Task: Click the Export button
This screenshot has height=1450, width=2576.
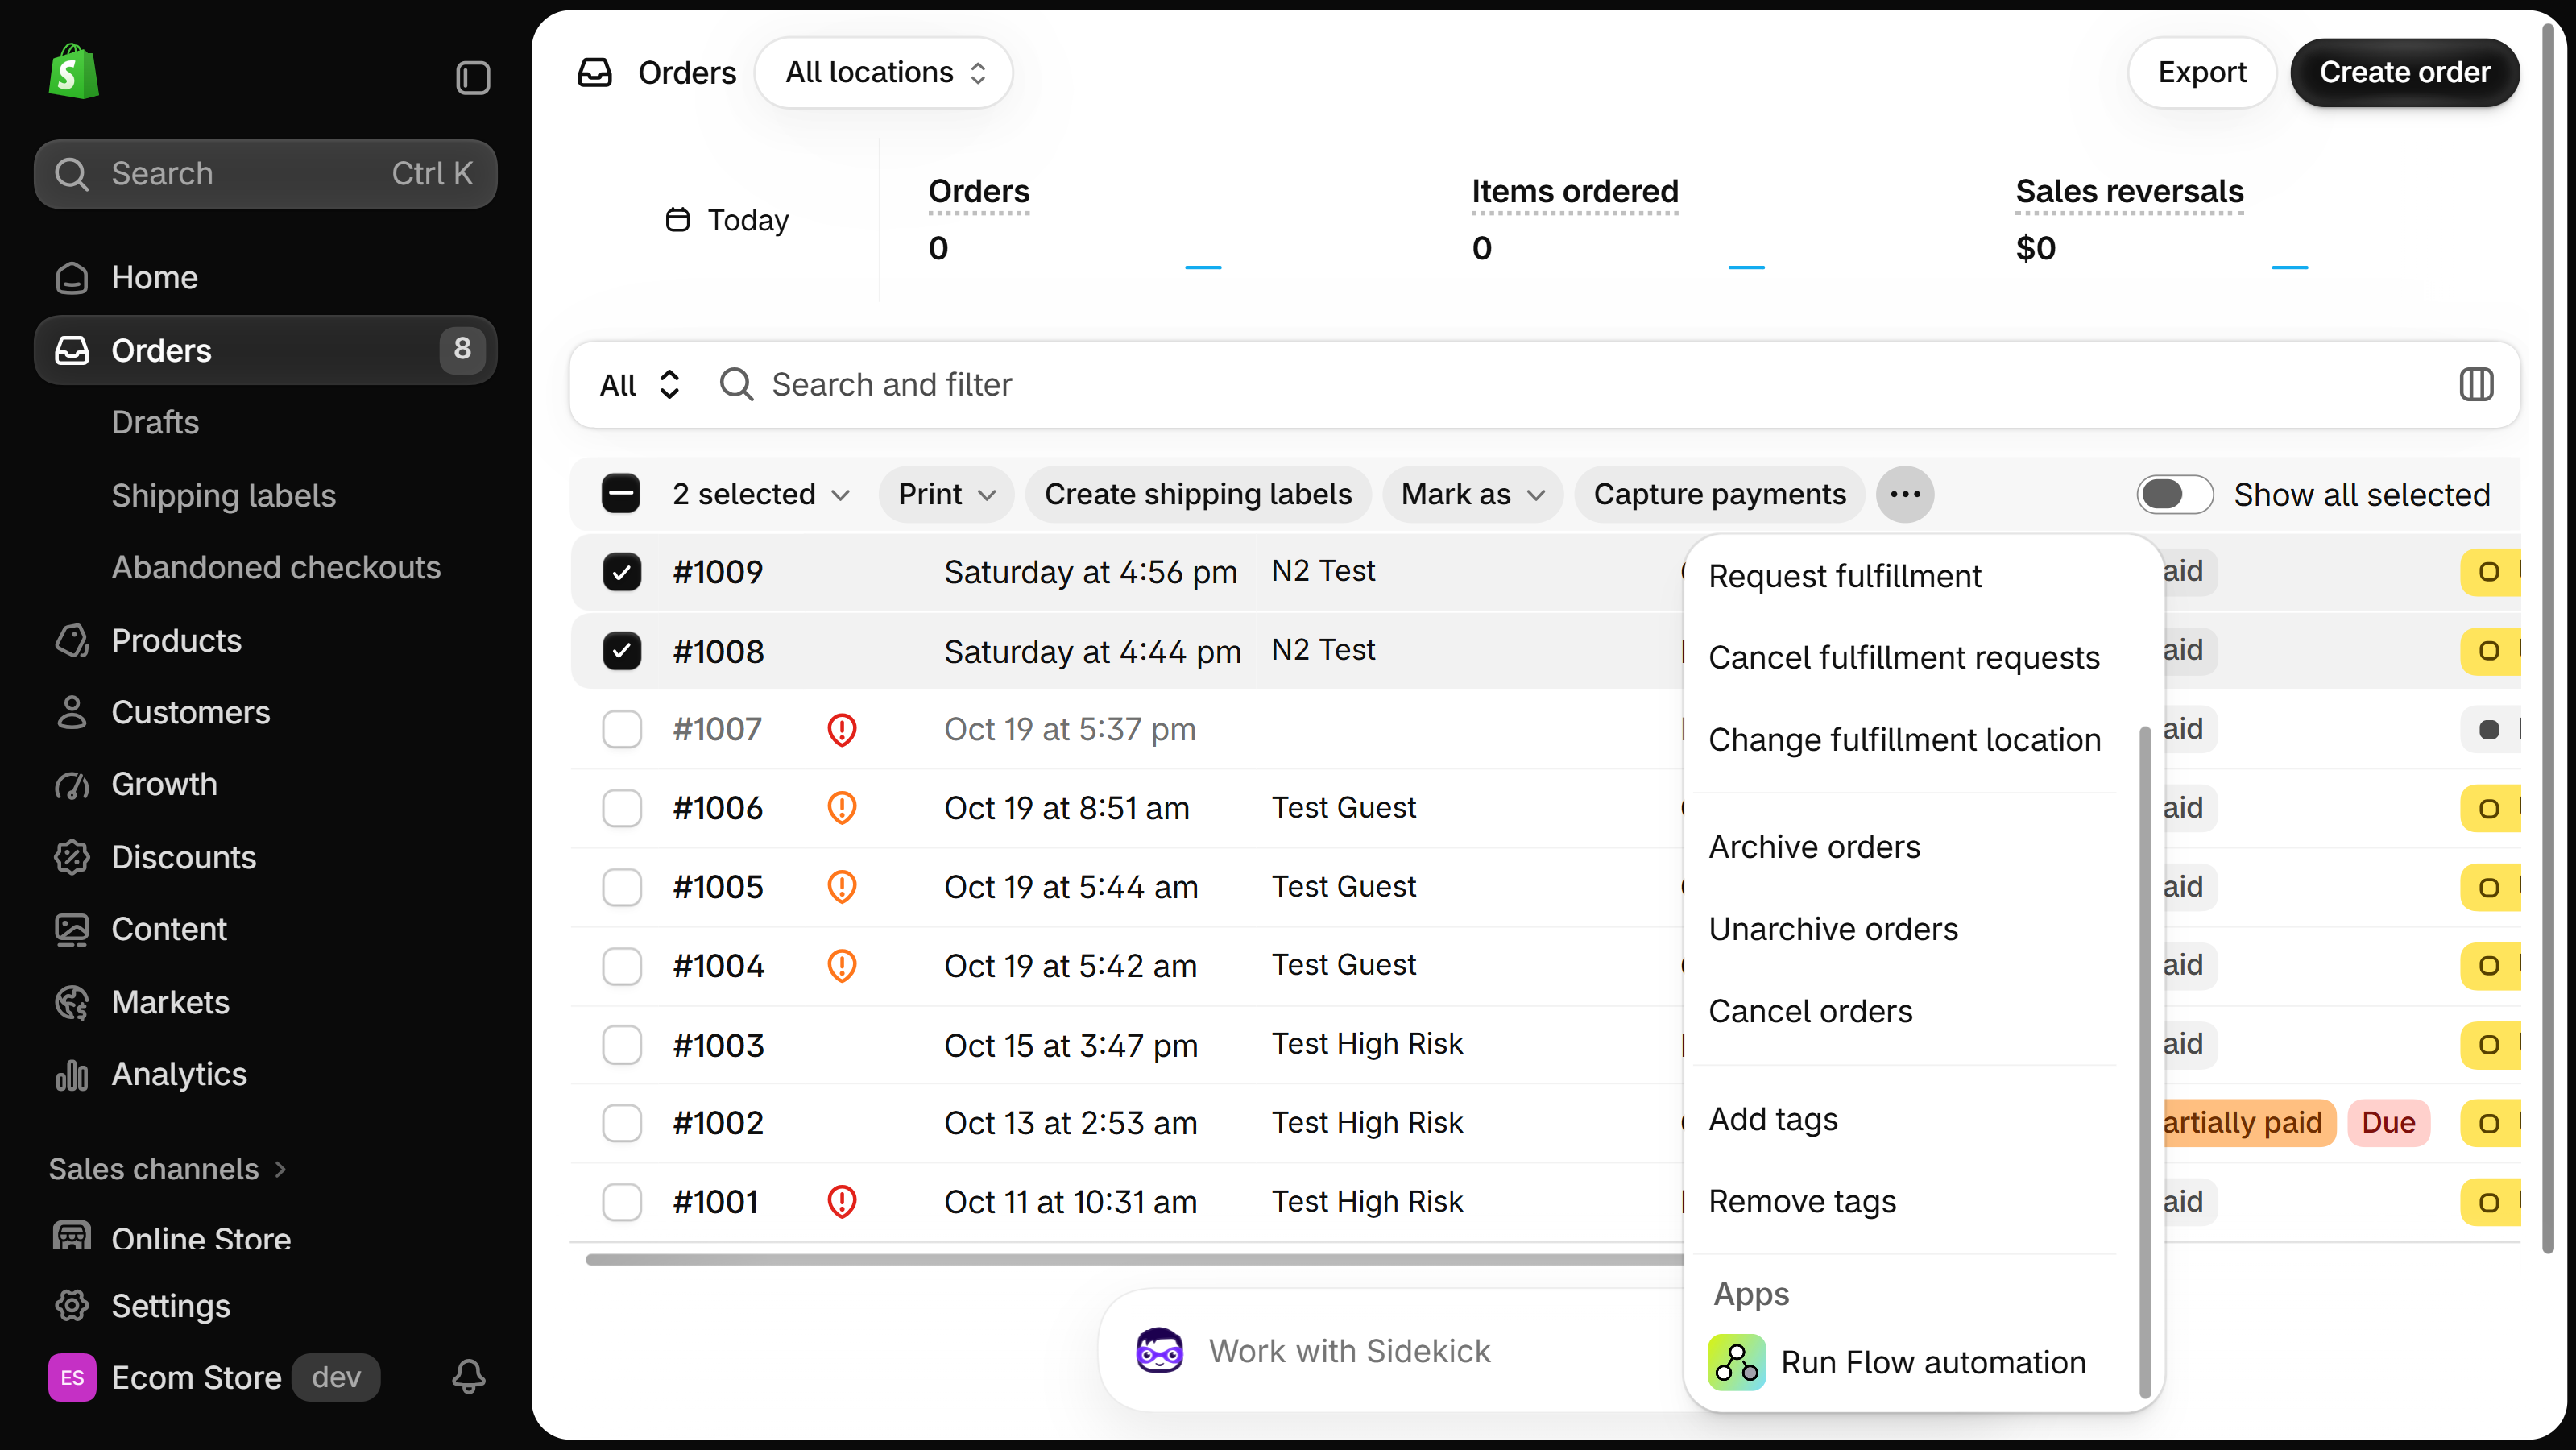Action: (x=2202, y=72)
